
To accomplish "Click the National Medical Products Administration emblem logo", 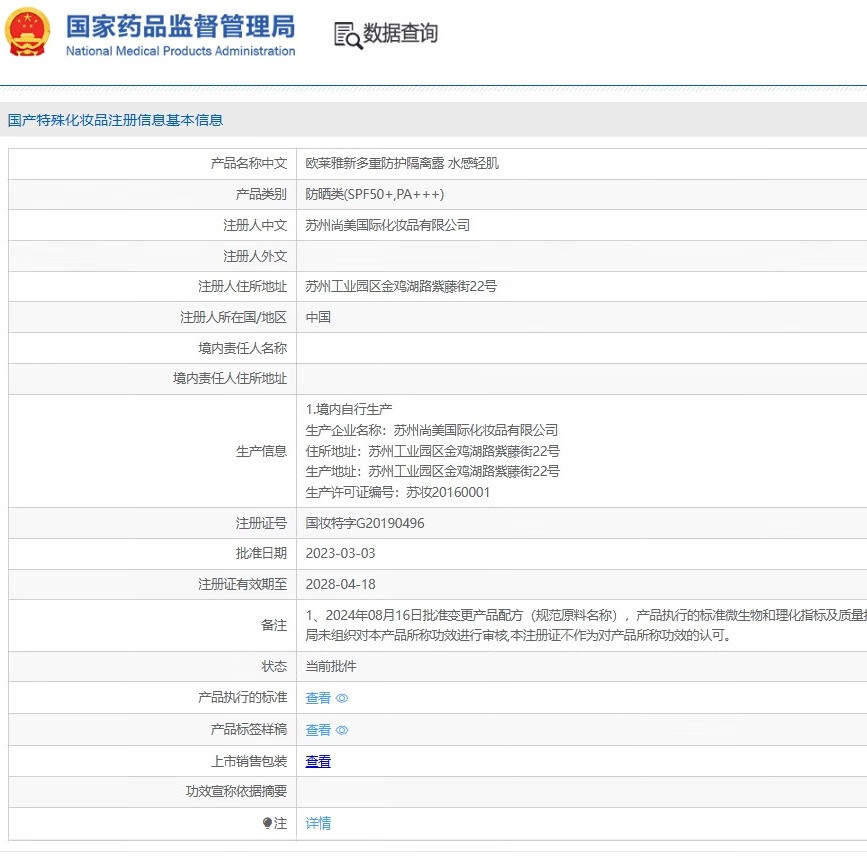I will coord(27,31).
